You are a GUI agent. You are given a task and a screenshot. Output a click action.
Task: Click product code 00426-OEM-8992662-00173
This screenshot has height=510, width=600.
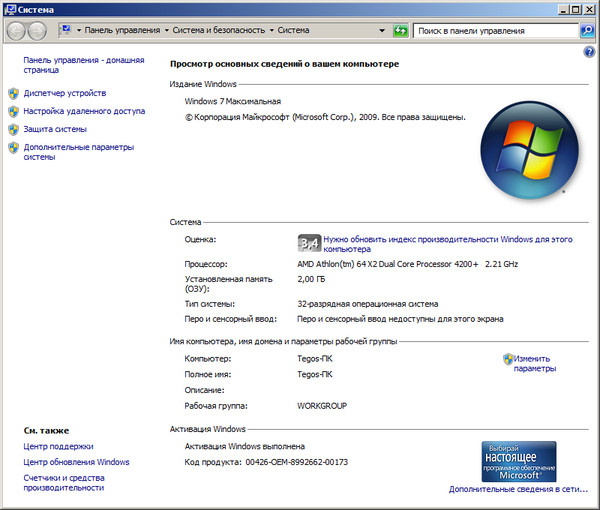point(297,462)
